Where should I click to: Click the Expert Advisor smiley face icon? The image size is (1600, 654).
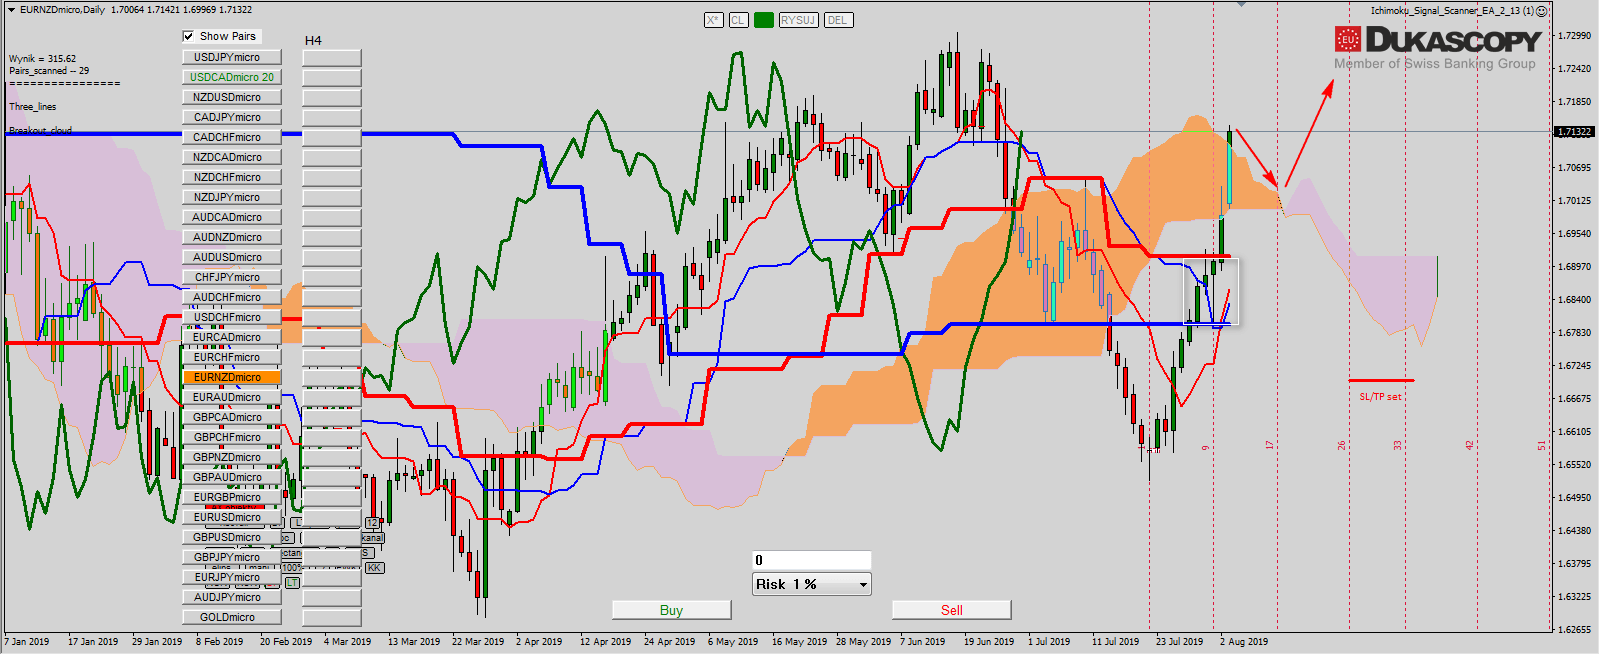1542,11
